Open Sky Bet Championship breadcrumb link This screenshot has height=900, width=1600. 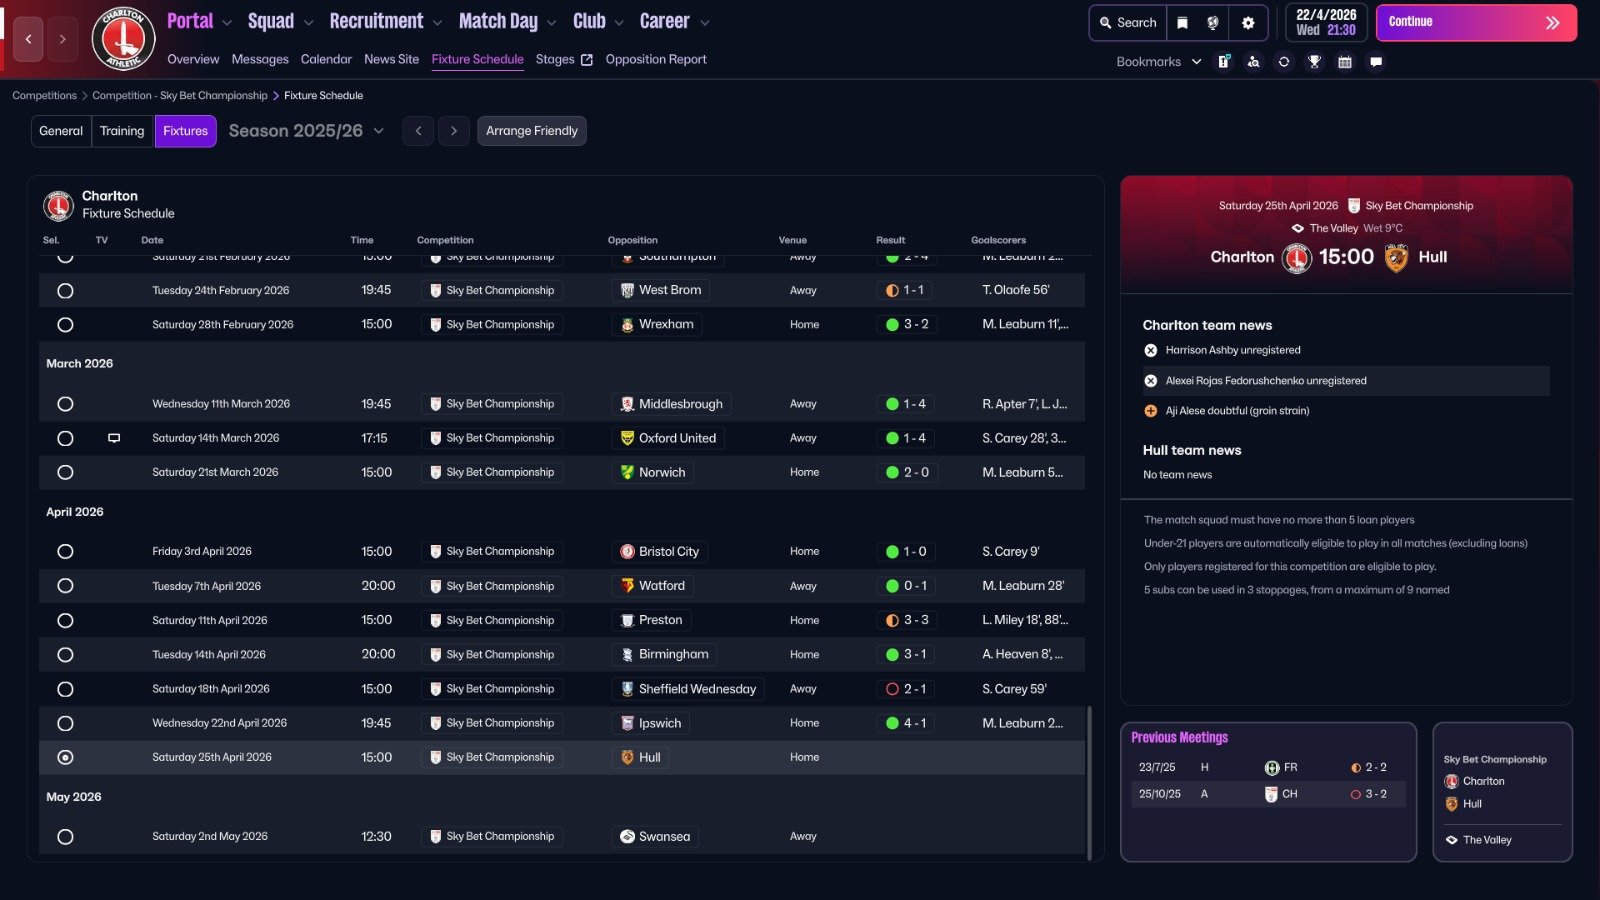click(x=180, y=96)
